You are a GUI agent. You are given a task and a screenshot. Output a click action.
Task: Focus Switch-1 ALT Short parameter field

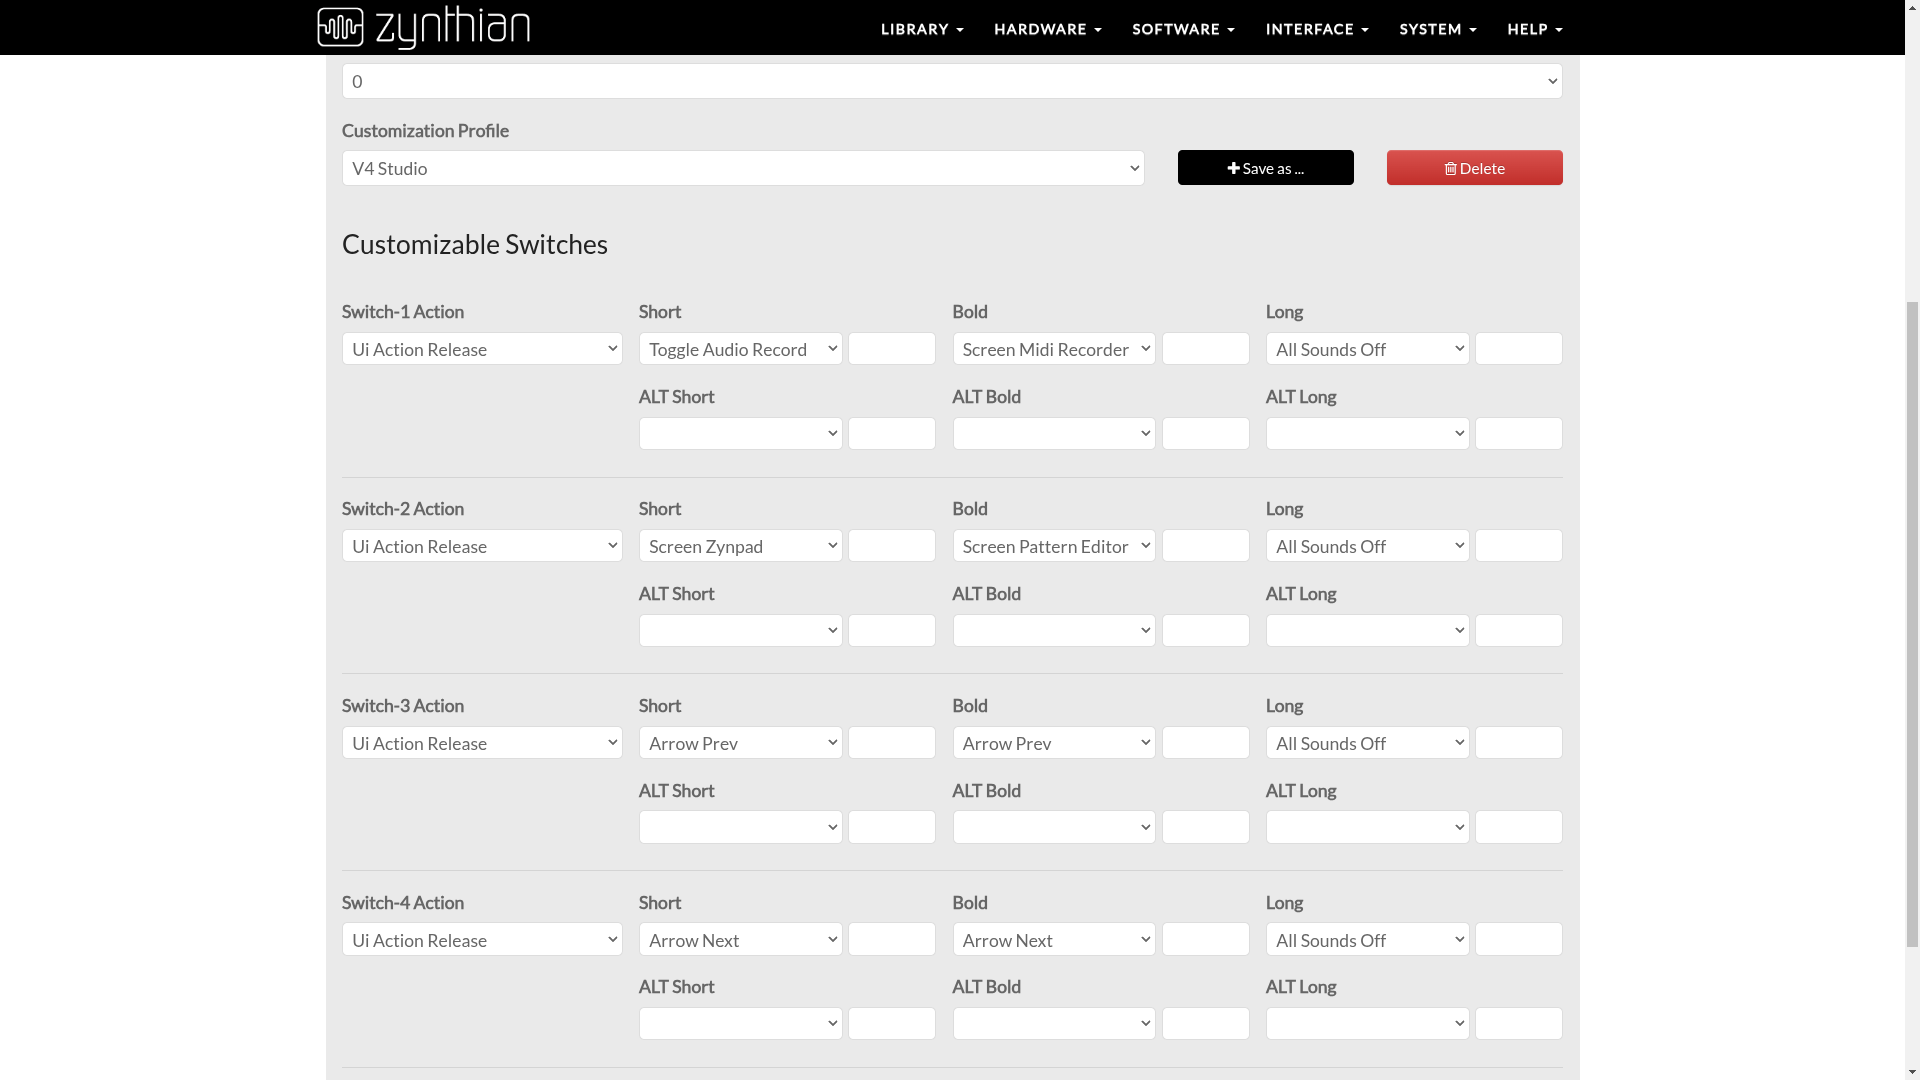coord(892,434)
